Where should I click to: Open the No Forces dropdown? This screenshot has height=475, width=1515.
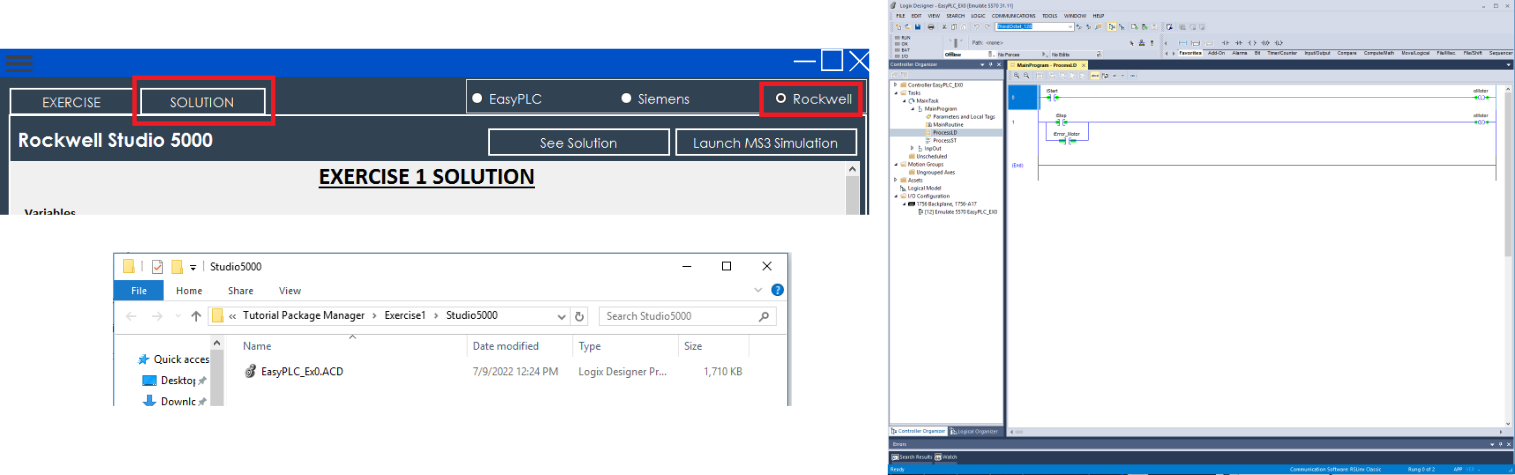1045,54
